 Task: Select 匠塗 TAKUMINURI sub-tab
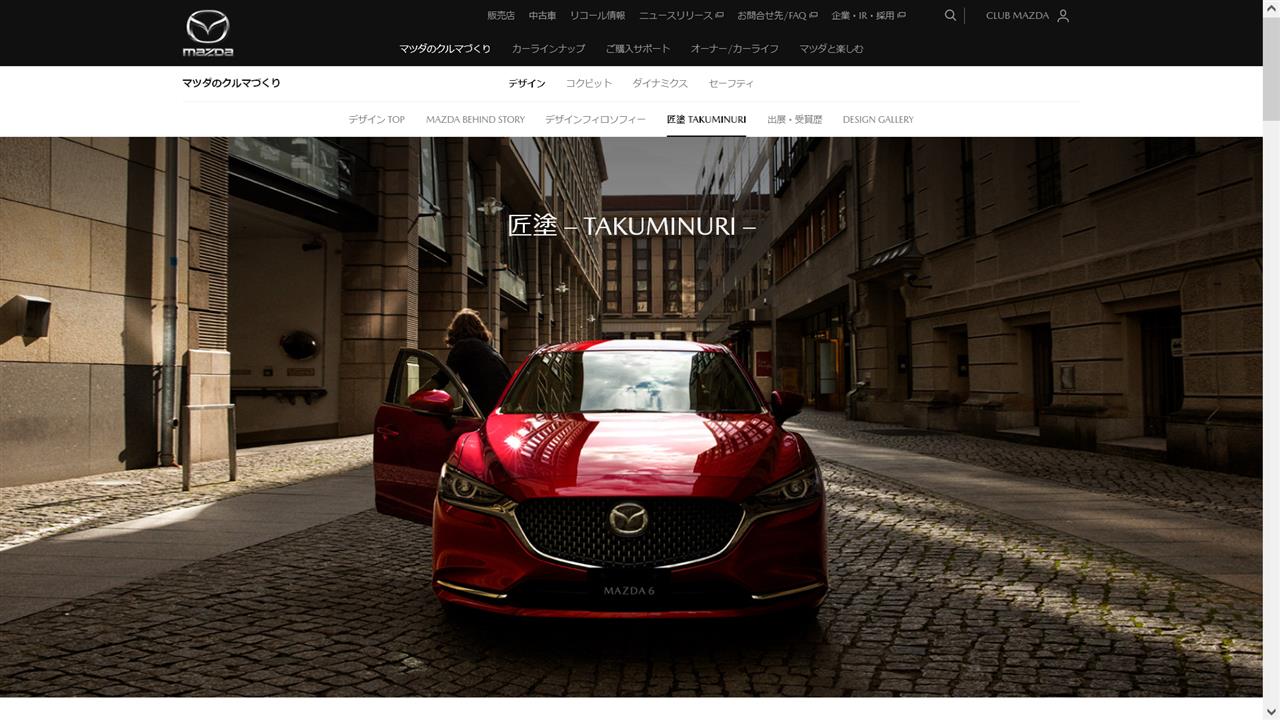706,119
